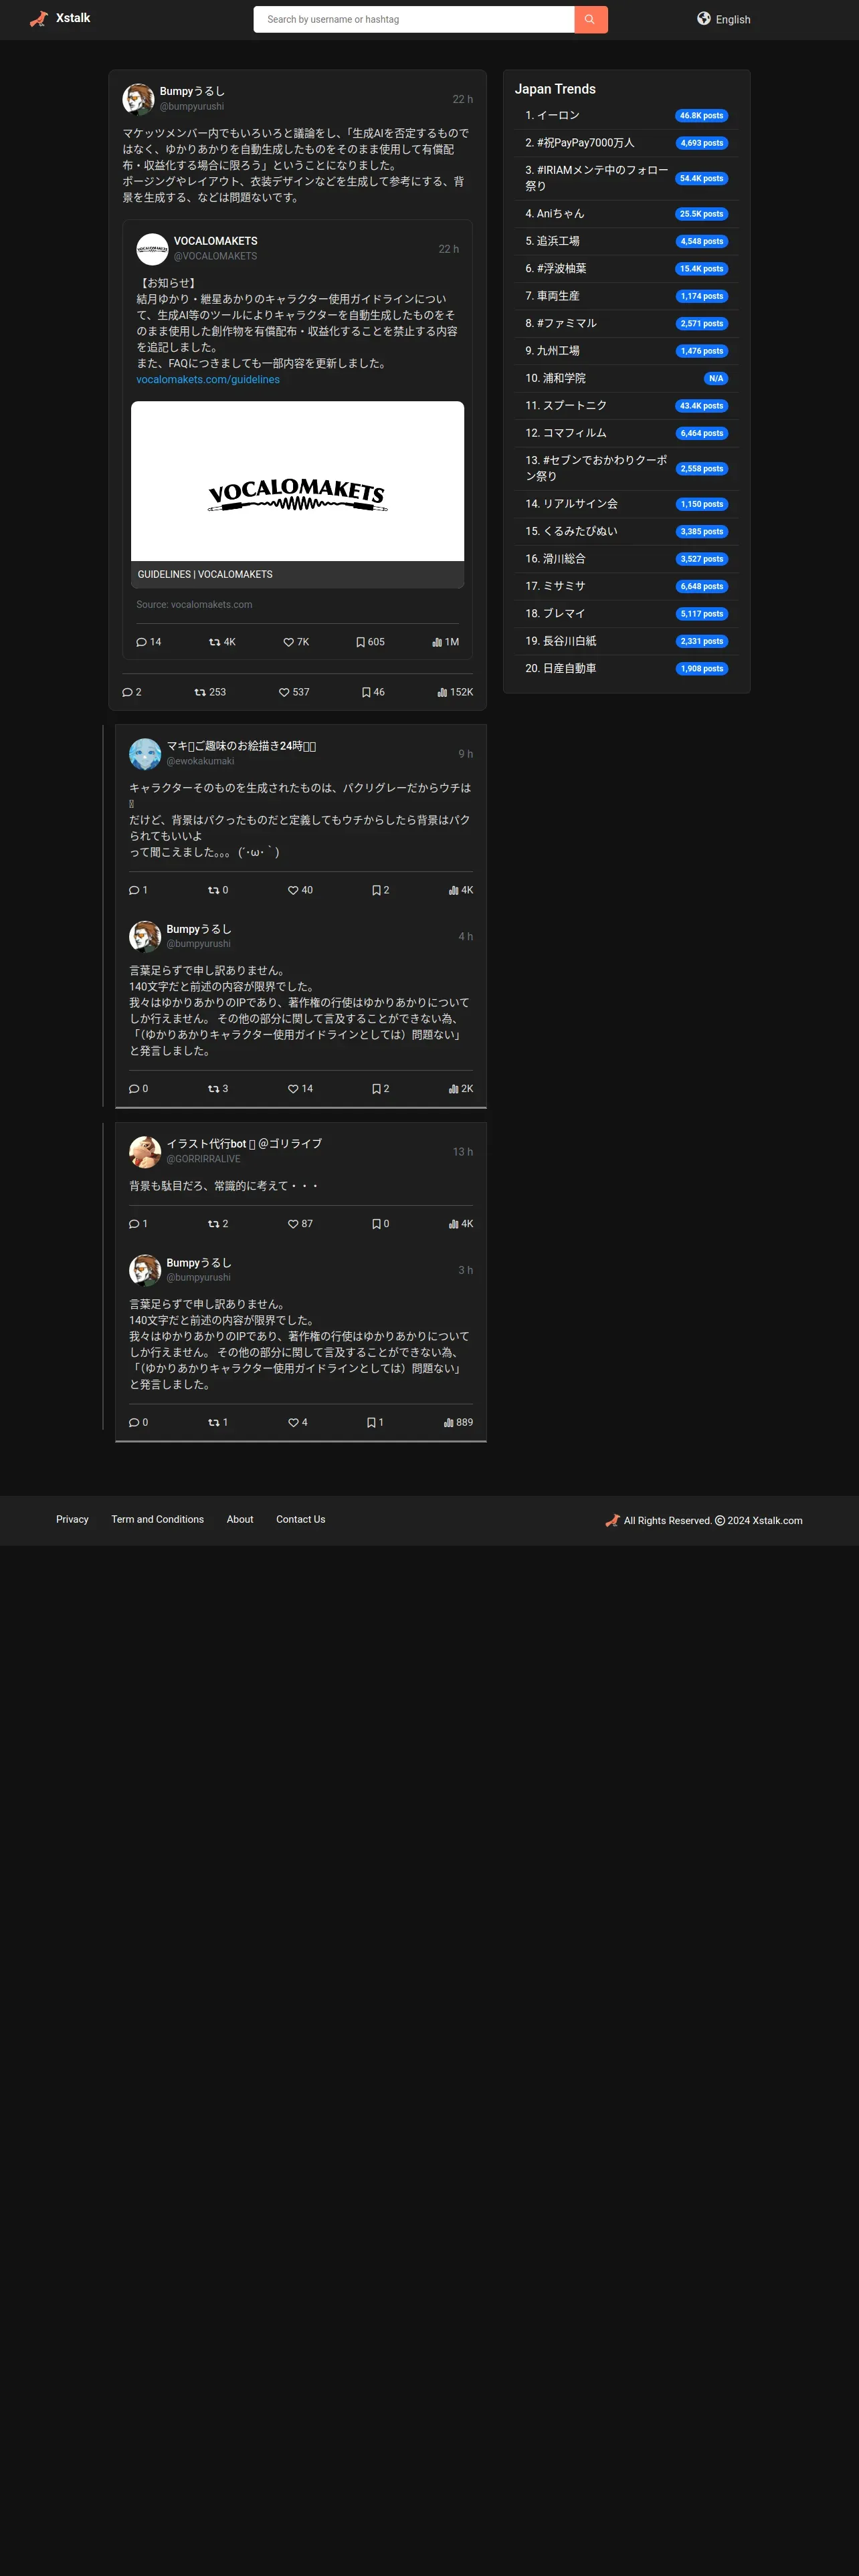Viewport: 859px width, 2576px height.
Task: Open the English language selector
Action: click(x=724, y=19)
